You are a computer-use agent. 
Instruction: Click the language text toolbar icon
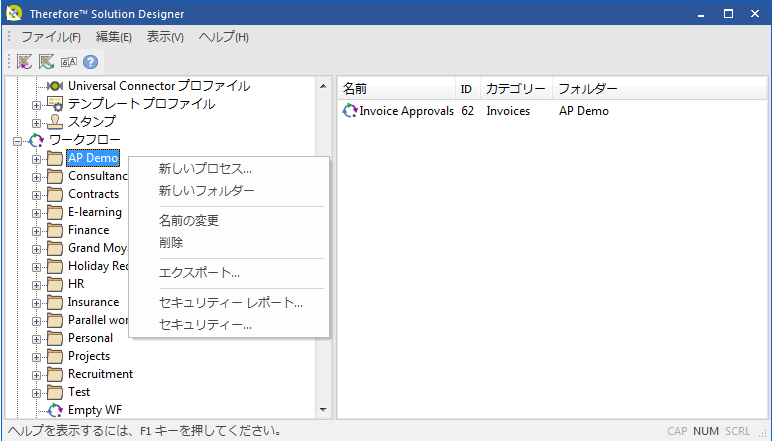pyautogui.click(x=69, y=62)
